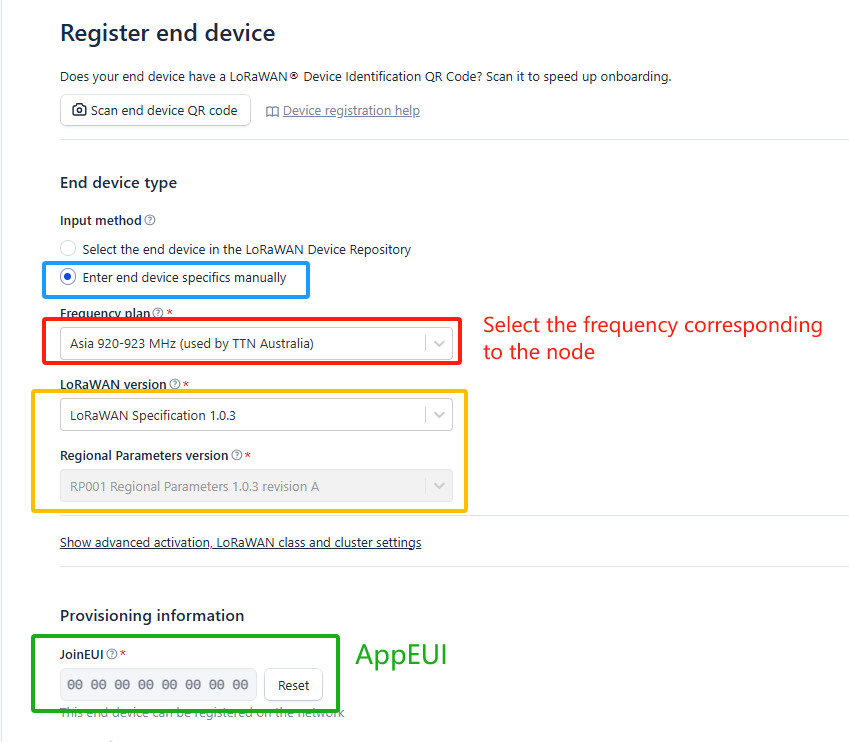Click the Asia 920-923 MHz frequency plan field

[x=256, y=343]
